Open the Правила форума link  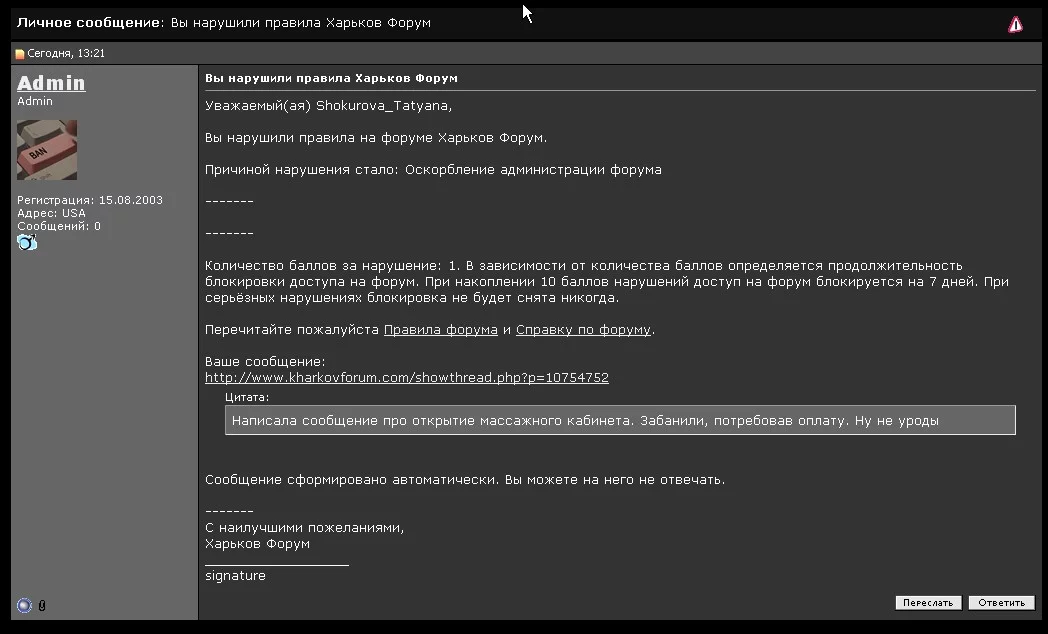pos(440,330)
